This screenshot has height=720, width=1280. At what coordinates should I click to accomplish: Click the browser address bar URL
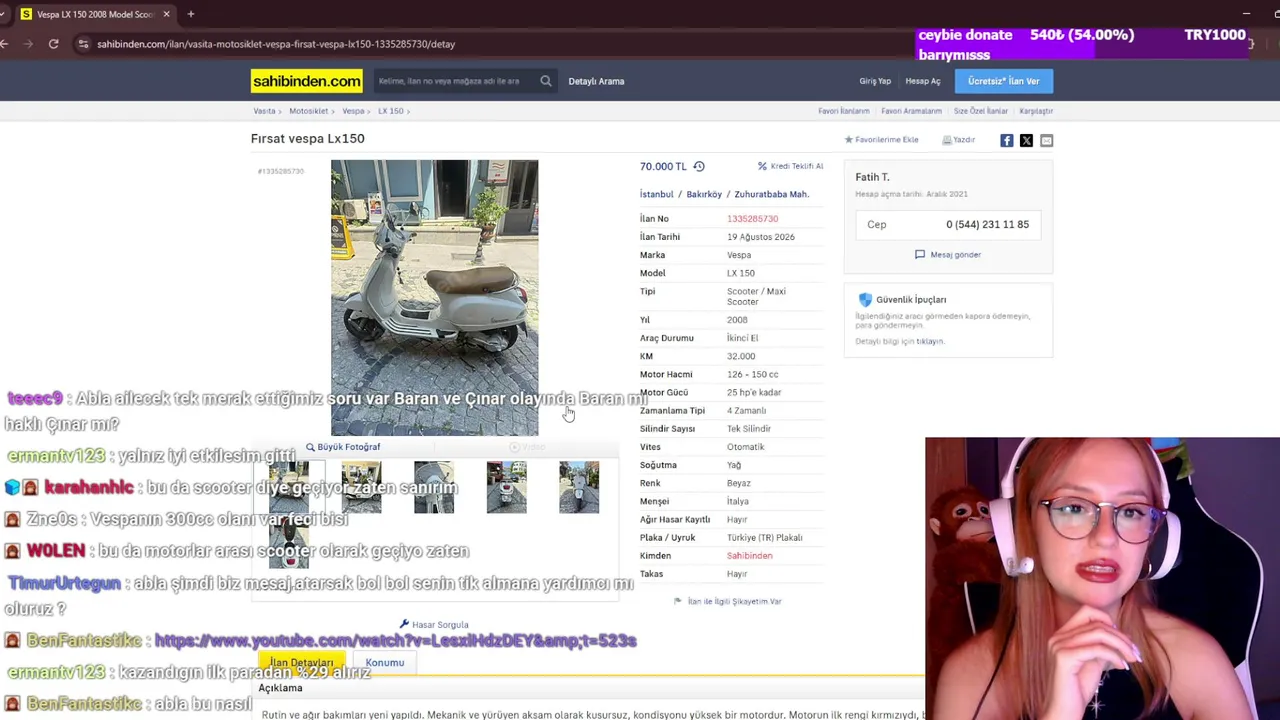(276, 44)
